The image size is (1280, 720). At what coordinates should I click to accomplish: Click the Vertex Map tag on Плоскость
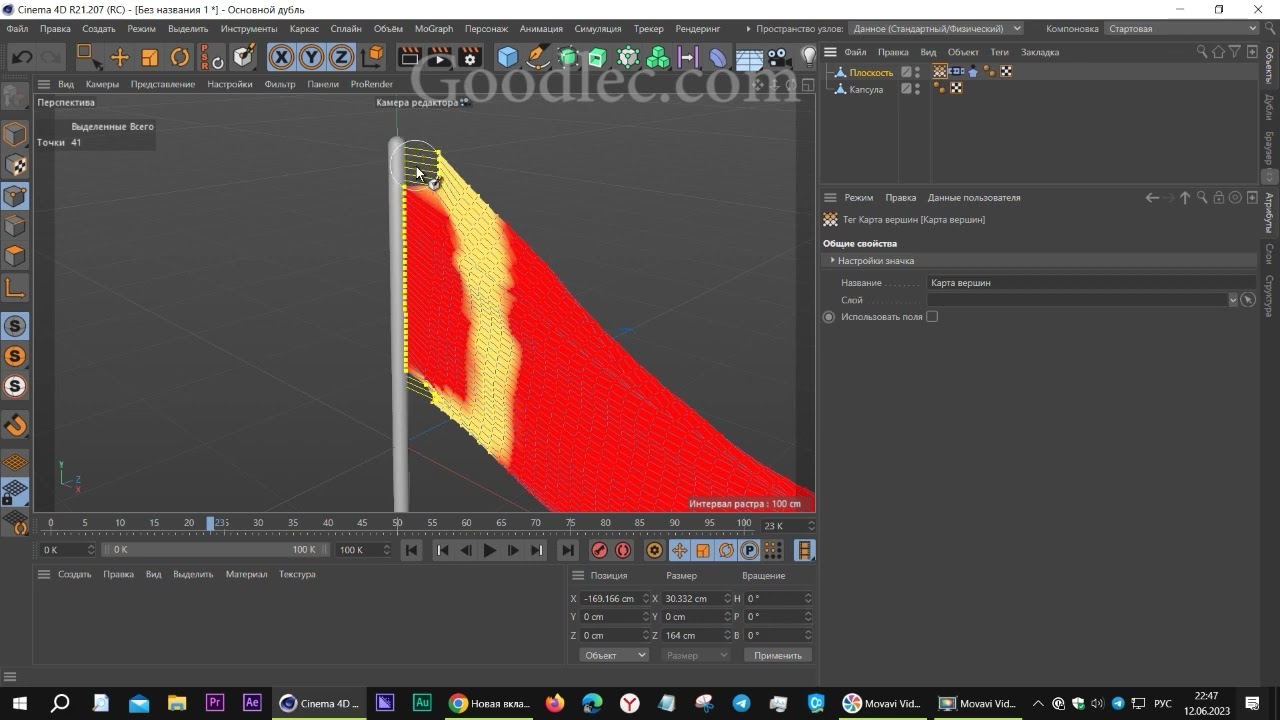coord(940,71)
